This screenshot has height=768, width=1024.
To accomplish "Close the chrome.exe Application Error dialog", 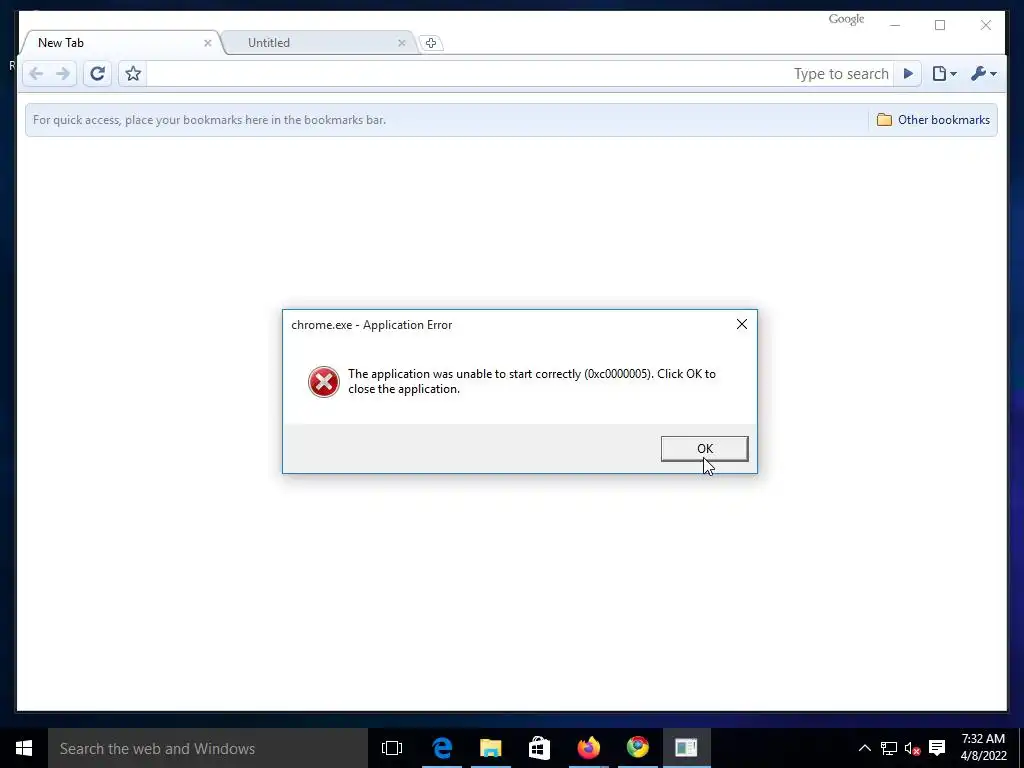I will 741,324.
